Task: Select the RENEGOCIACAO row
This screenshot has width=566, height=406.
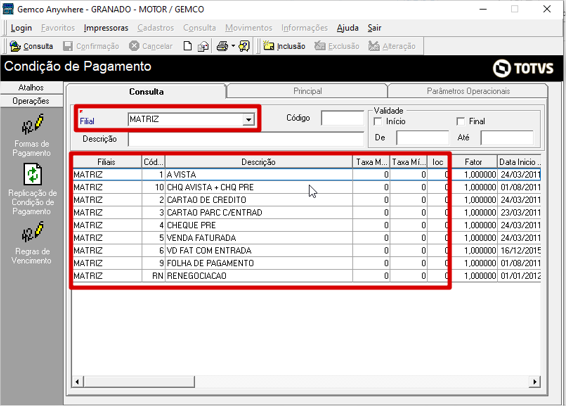Action: pos(306,276)
